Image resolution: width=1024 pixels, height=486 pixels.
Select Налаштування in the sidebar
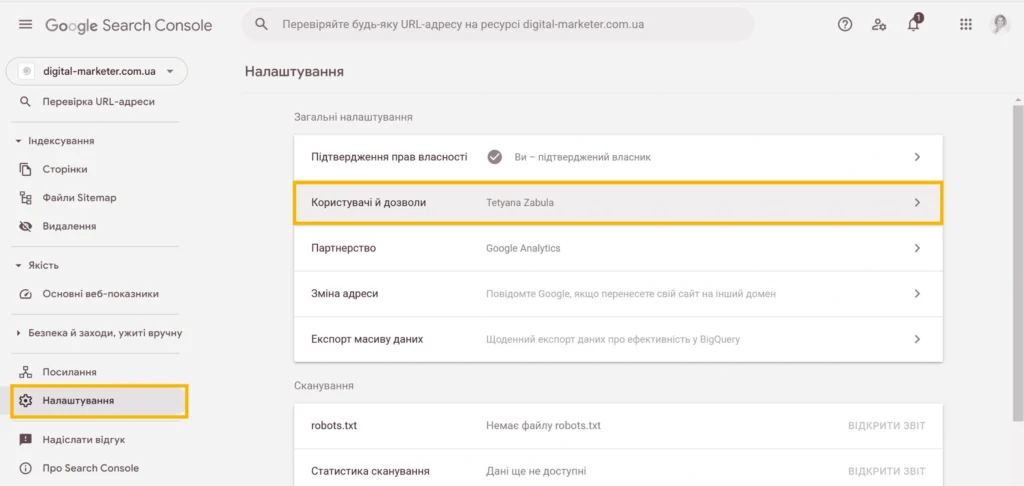[99, 400]
